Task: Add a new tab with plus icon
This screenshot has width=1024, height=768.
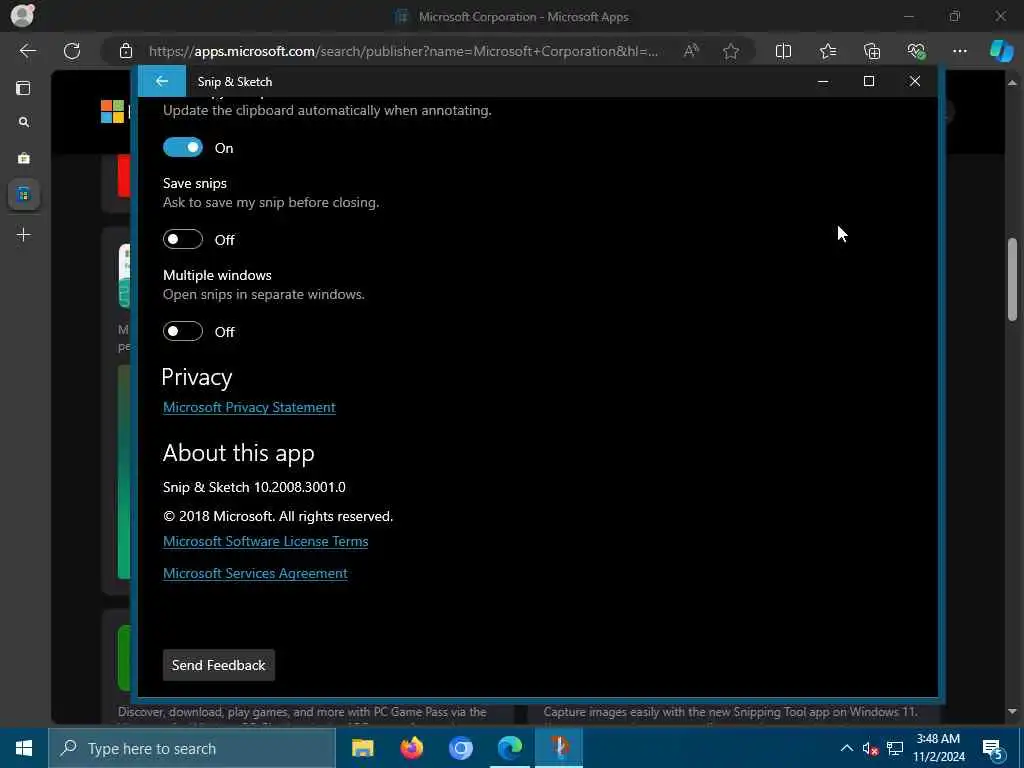Action: (x=24, y=234)
